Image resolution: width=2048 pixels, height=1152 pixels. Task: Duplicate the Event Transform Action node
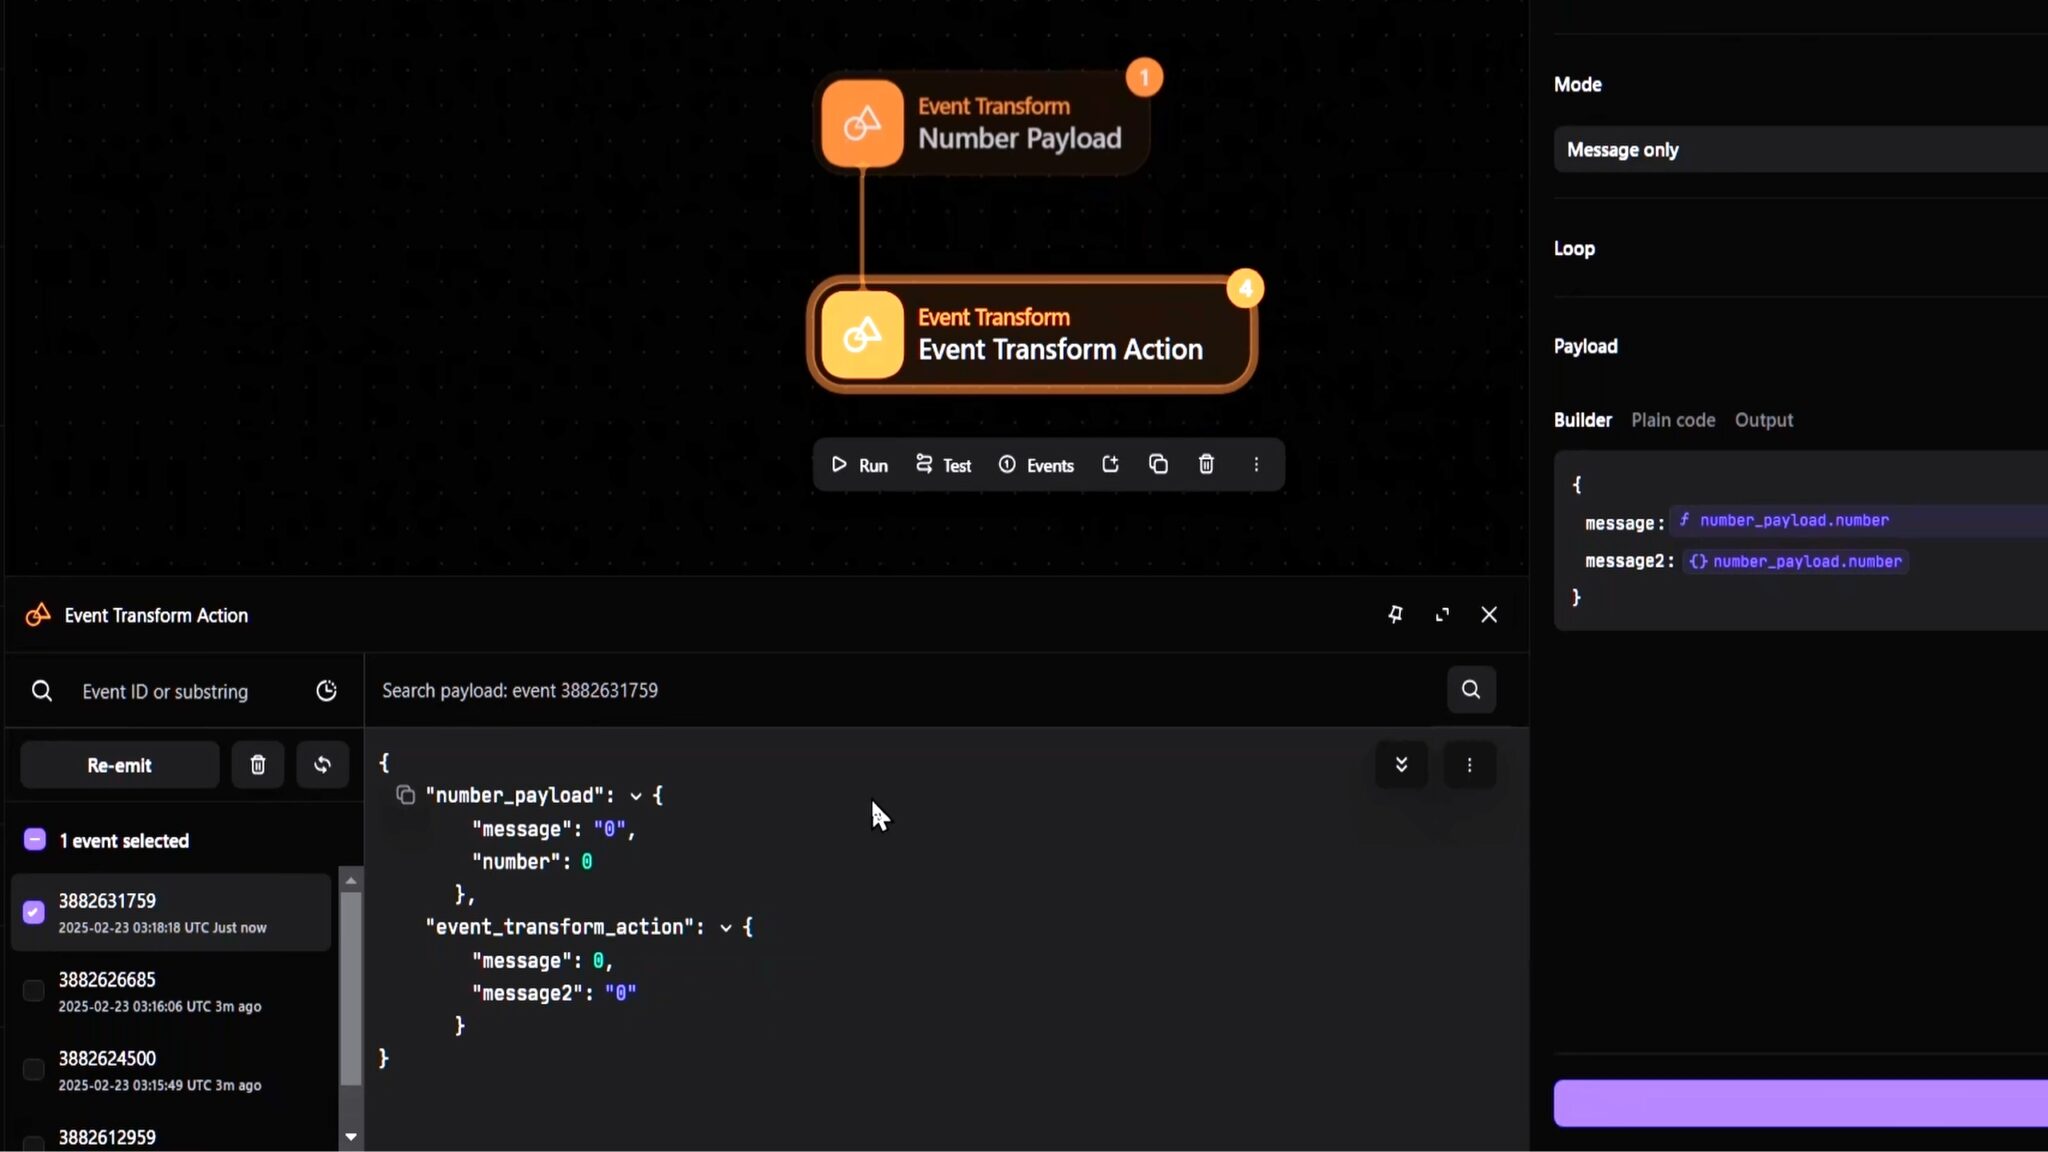click(1157, 464)
